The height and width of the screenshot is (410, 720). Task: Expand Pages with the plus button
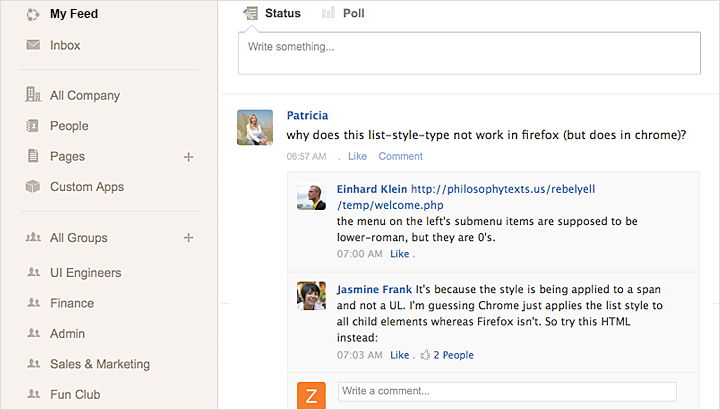(x=188, y=157)
